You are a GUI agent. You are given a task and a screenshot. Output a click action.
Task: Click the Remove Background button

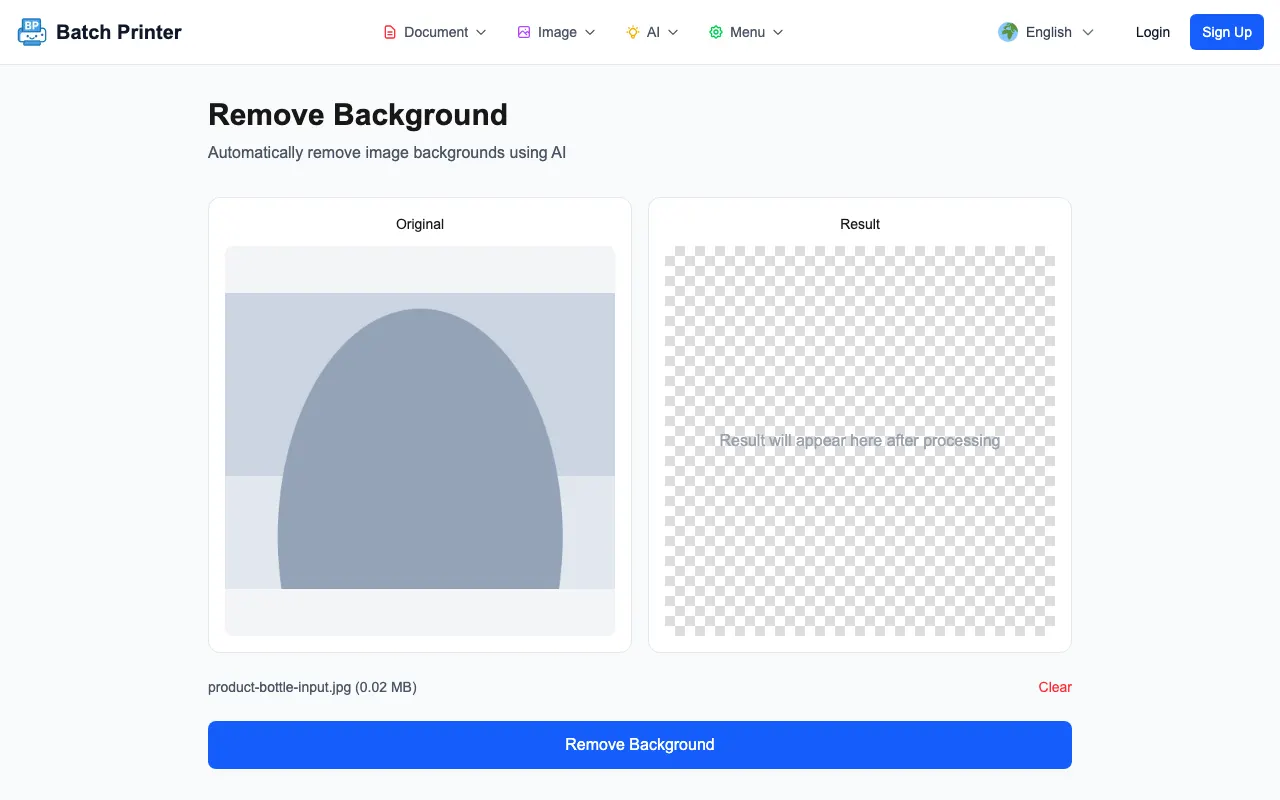[640, 745]
